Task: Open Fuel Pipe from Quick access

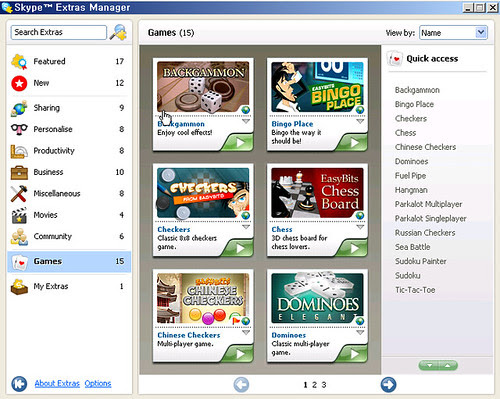Action: point(410,176)
